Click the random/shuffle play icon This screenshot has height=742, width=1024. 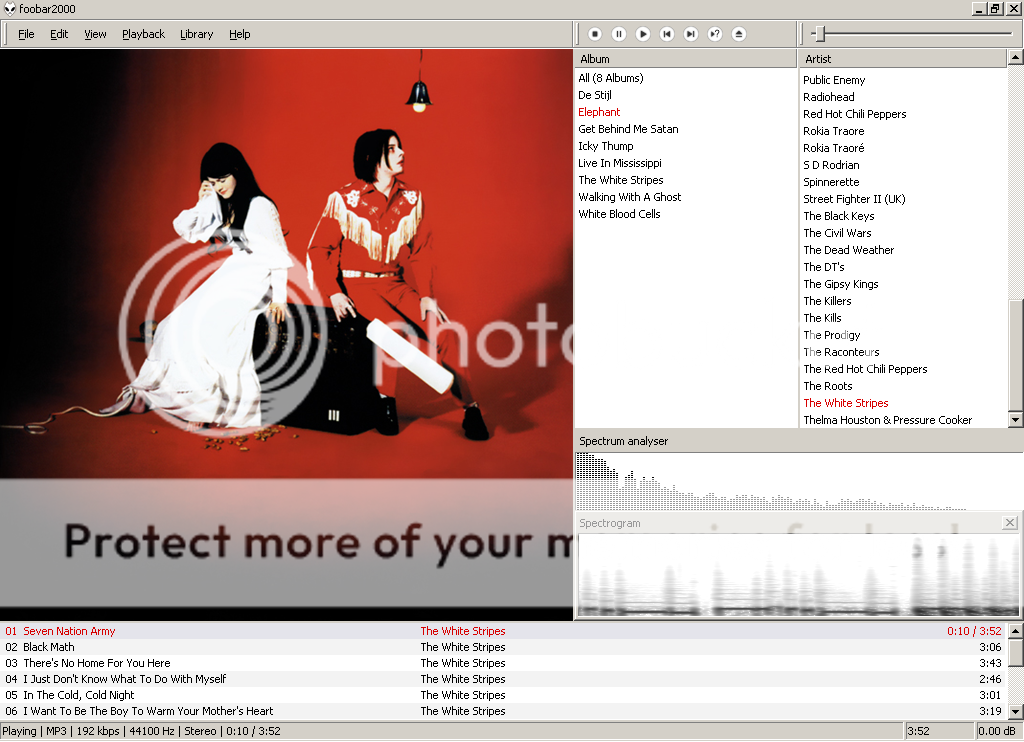pos(715,33)
